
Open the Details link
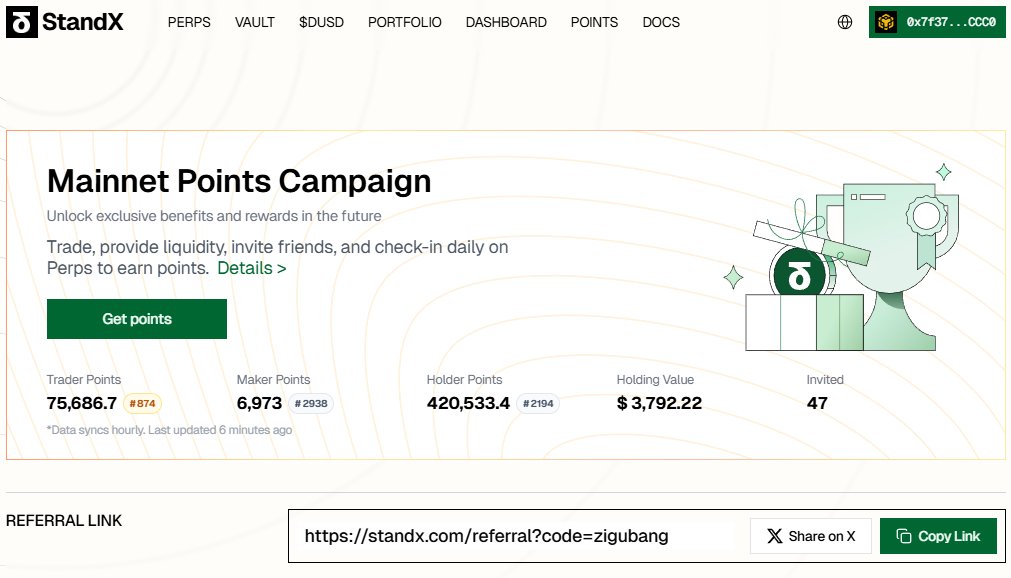251,268
